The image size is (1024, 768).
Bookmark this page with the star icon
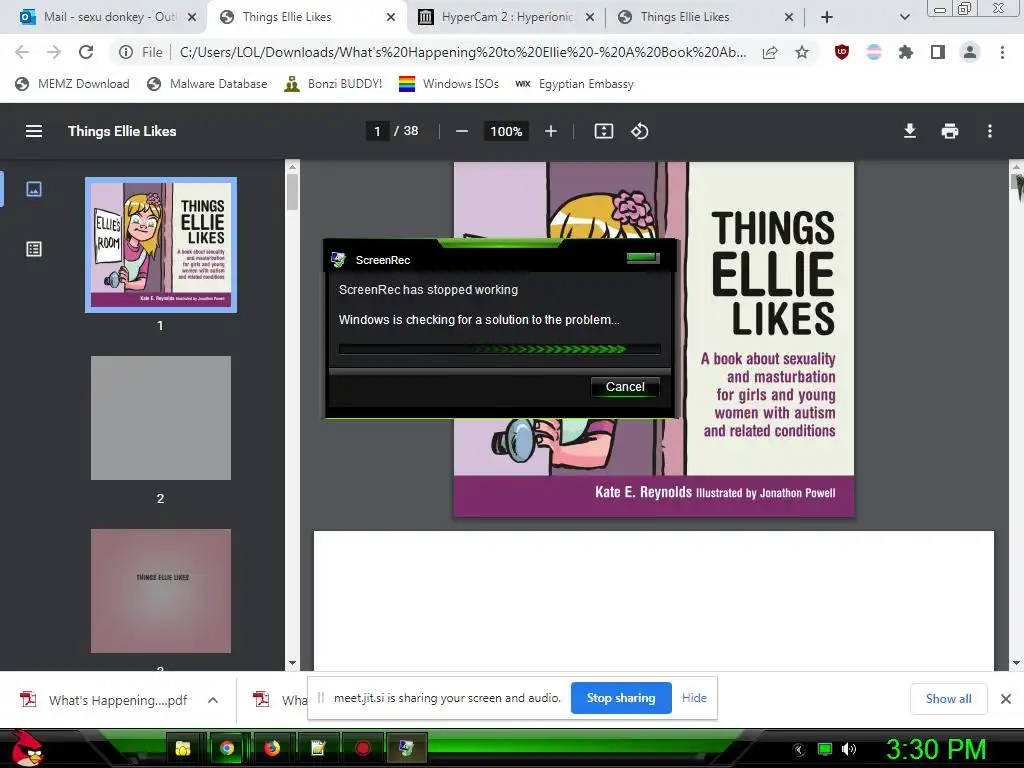[x=802, y=52]
